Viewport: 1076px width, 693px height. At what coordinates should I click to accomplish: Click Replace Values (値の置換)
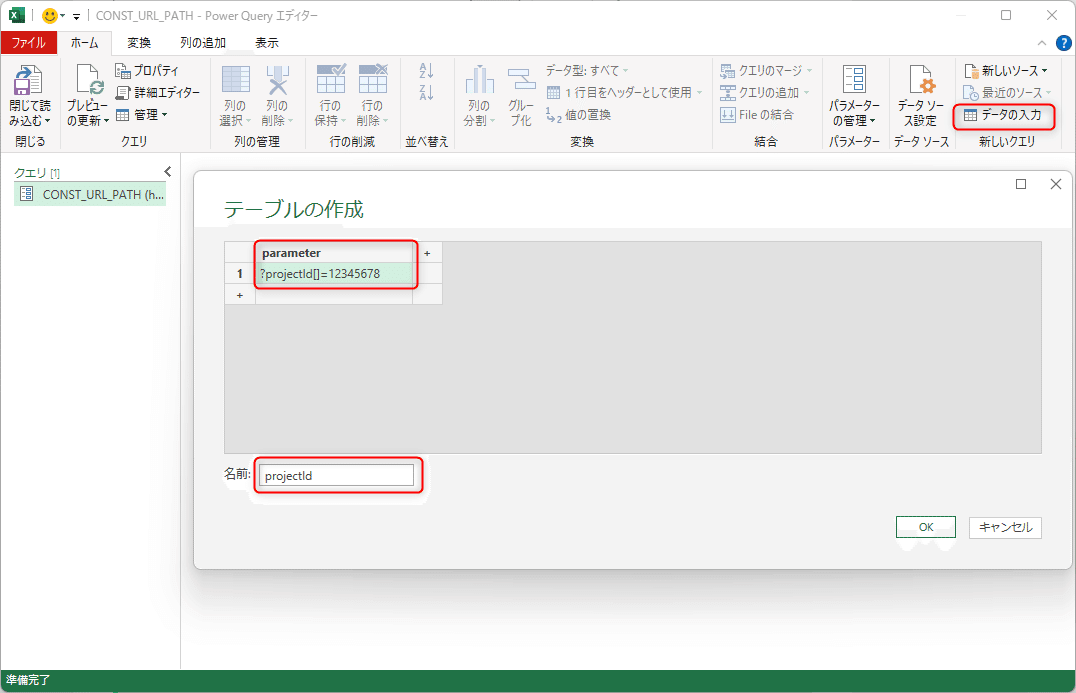coord(578,115)
